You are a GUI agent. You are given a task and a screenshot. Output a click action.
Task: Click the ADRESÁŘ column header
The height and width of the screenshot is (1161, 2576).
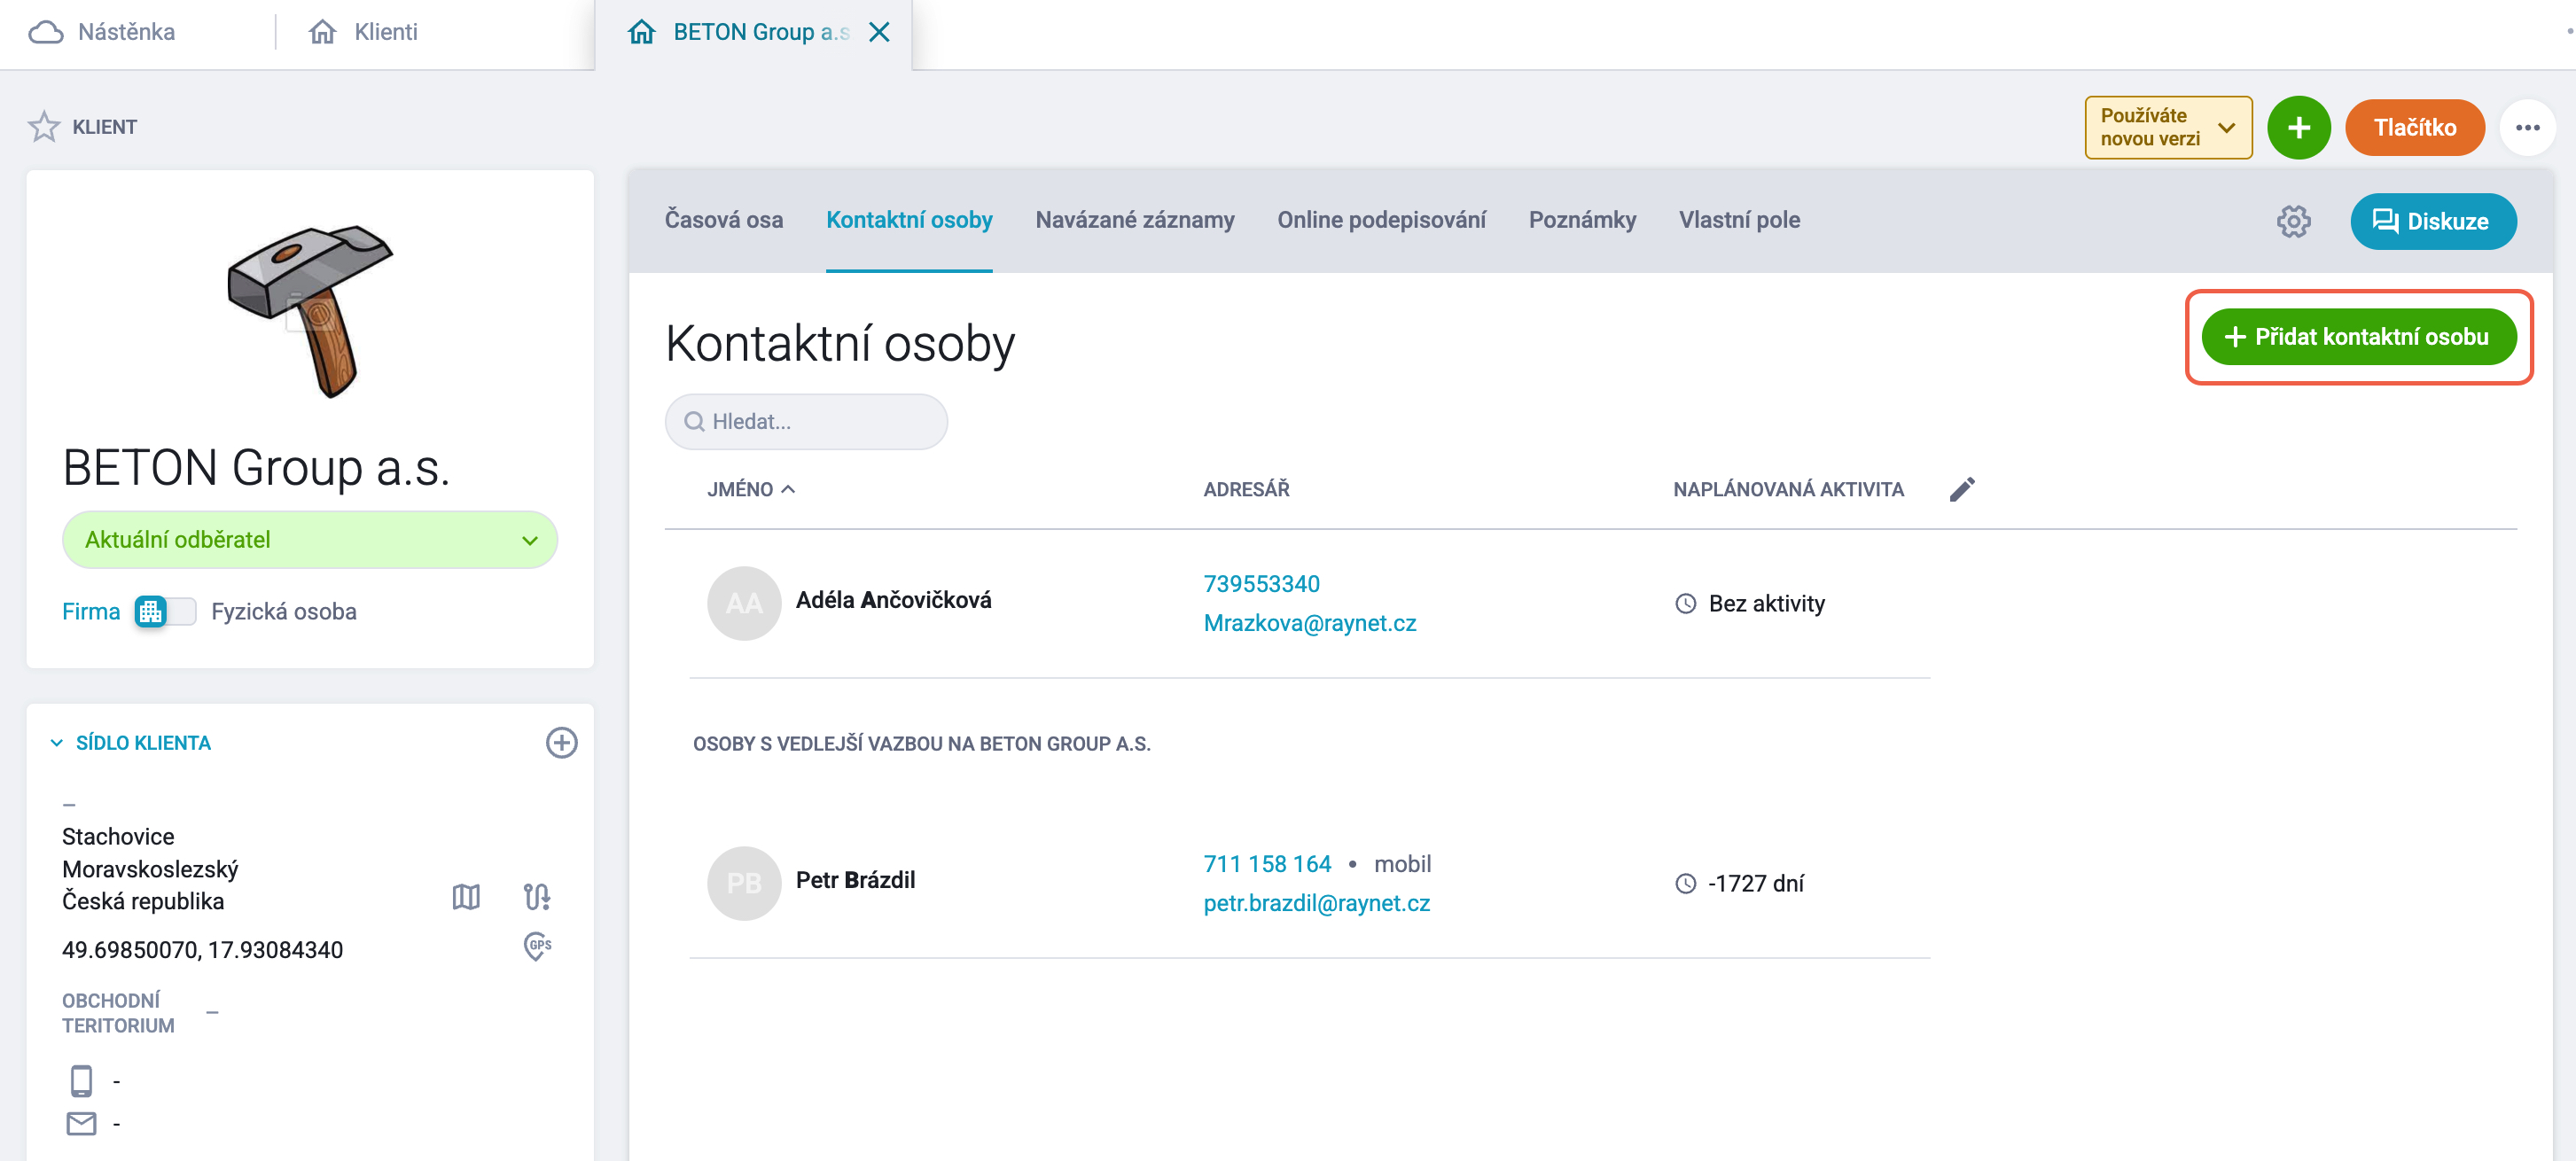tap(1246, 489)
